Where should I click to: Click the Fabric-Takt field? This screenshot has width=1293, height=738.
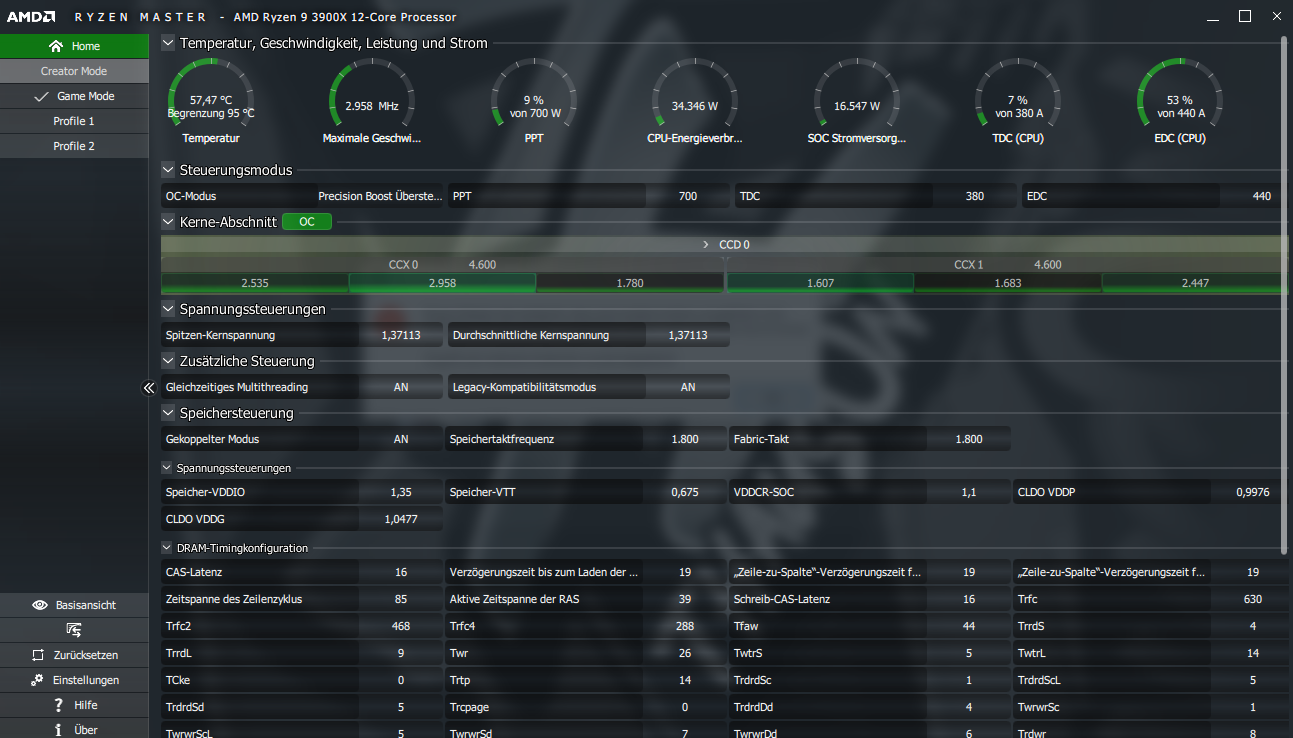869,439
